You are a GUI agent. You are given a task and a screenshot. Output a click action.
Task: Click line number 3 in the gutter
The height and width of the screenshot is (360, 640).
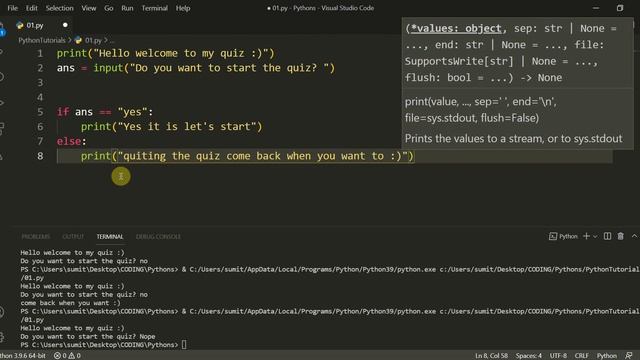40,83
